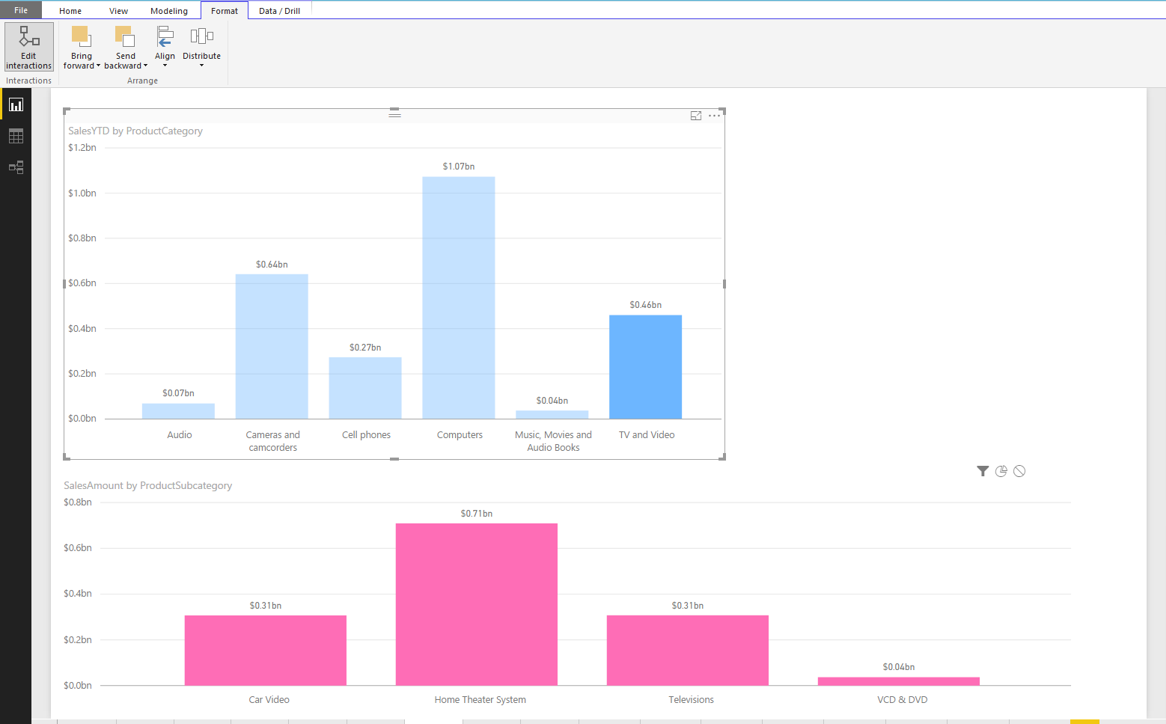Open the Align dropdown
Viewport: 1166px width, 724px height.
(164, 48)
